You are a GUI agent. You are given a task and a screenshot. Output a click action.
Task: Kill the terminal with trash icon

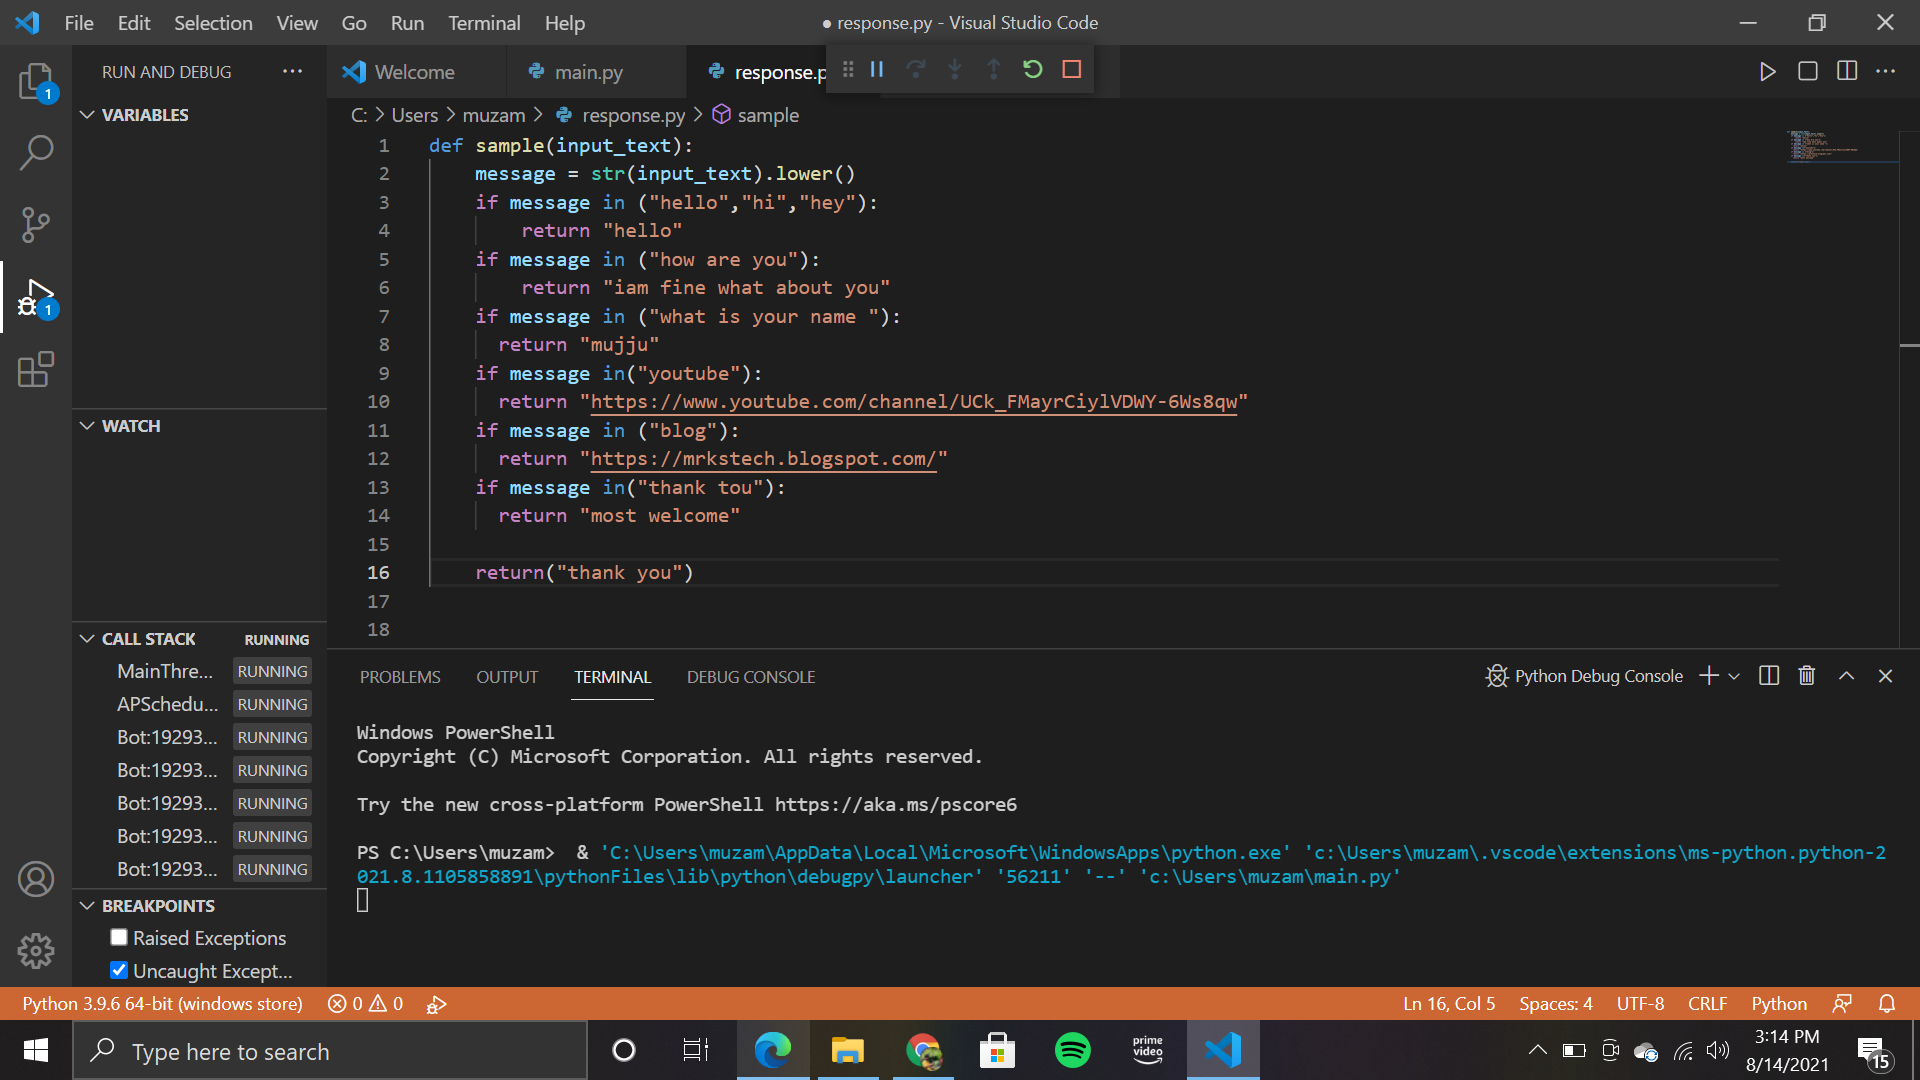pos(1807,676)
